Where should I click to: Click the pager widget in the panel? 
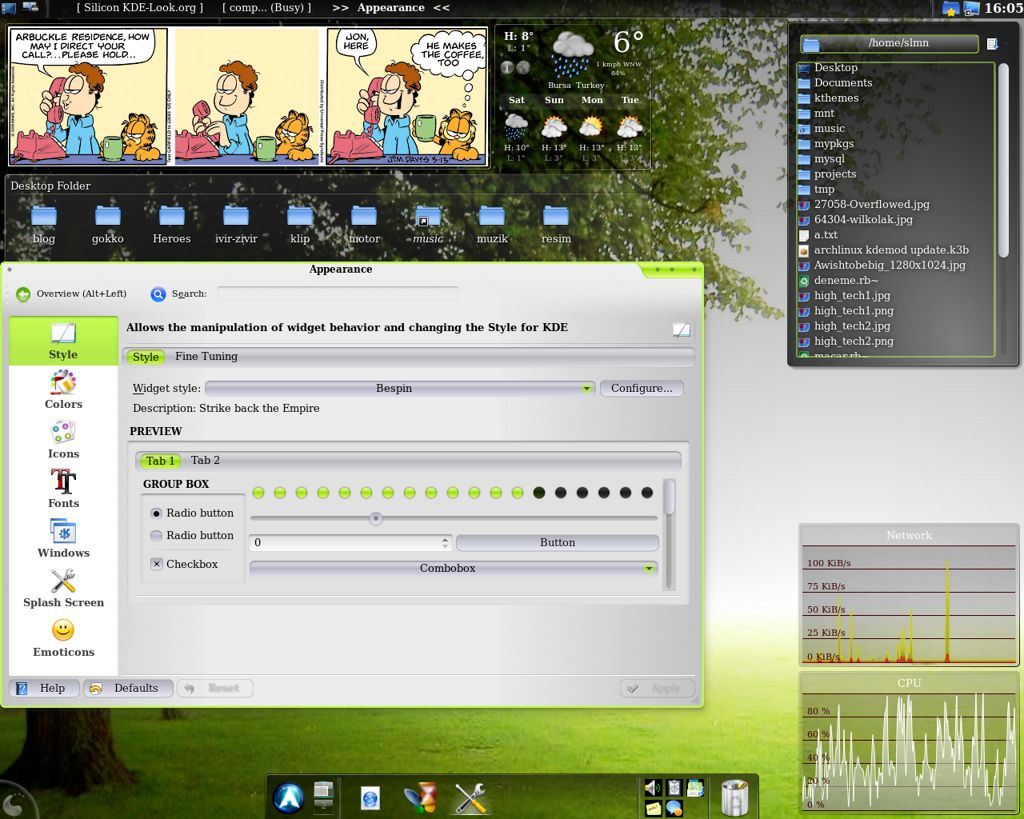point(323,795)
